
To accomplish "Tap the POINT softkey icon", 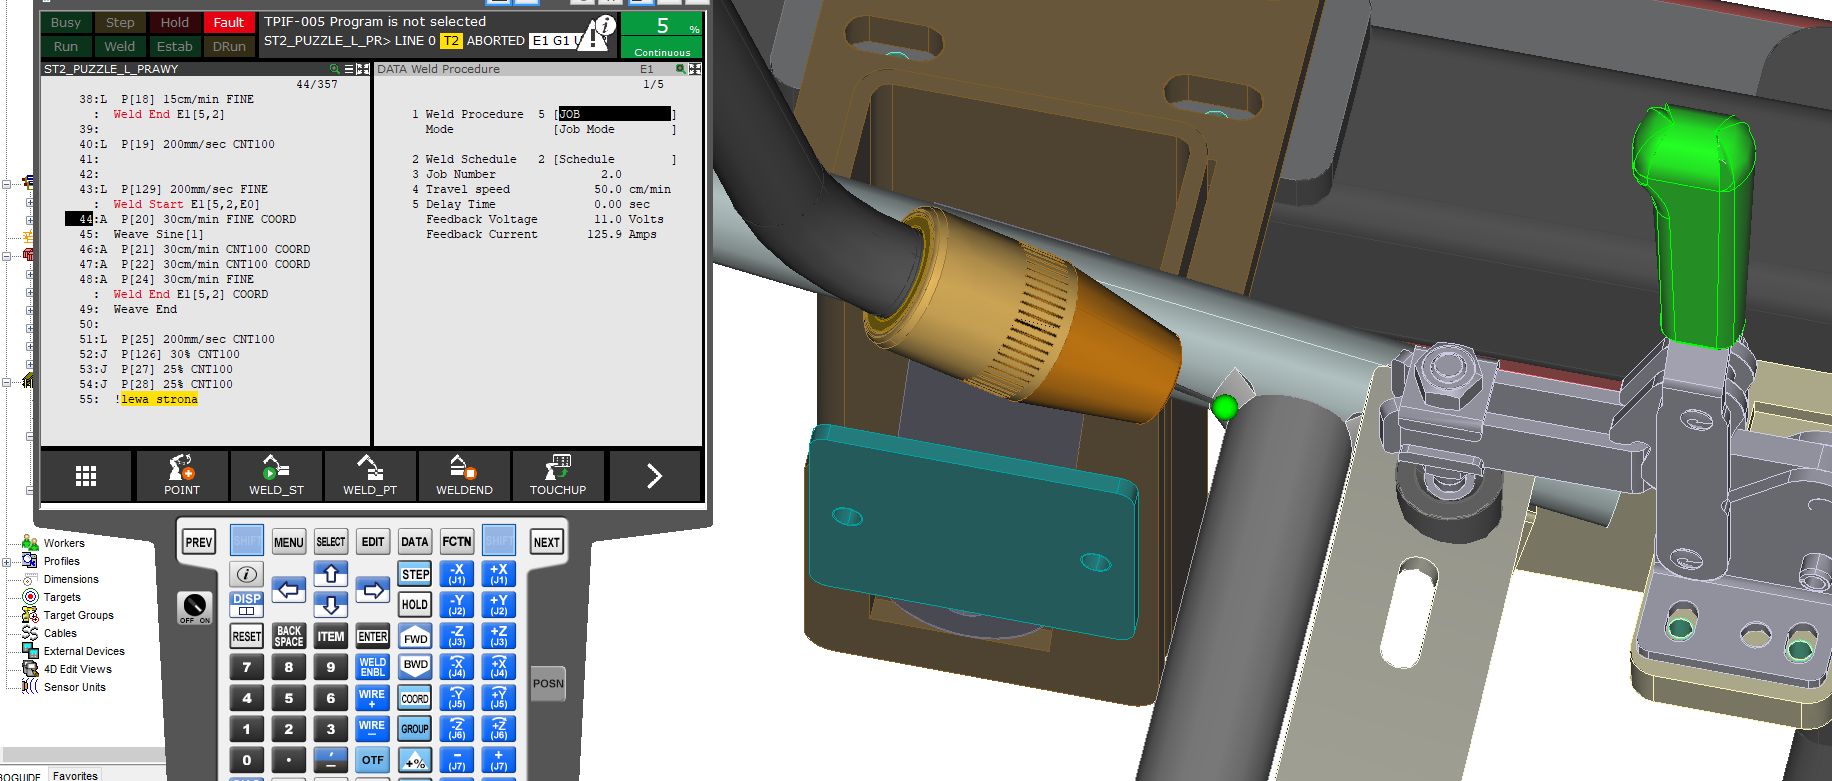I will [x=181, y=474].
